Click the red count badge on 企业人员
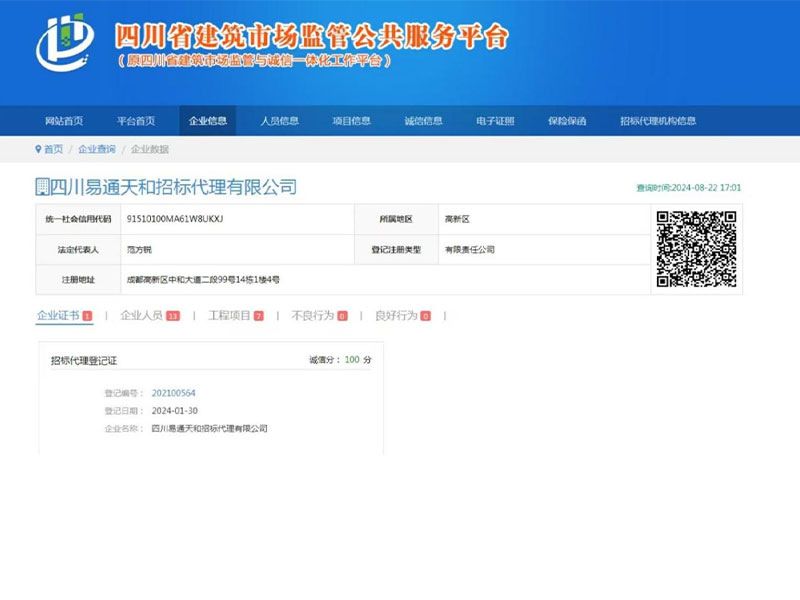The height and width of the screenshot is (600, 800). click(x=173, y=316)
